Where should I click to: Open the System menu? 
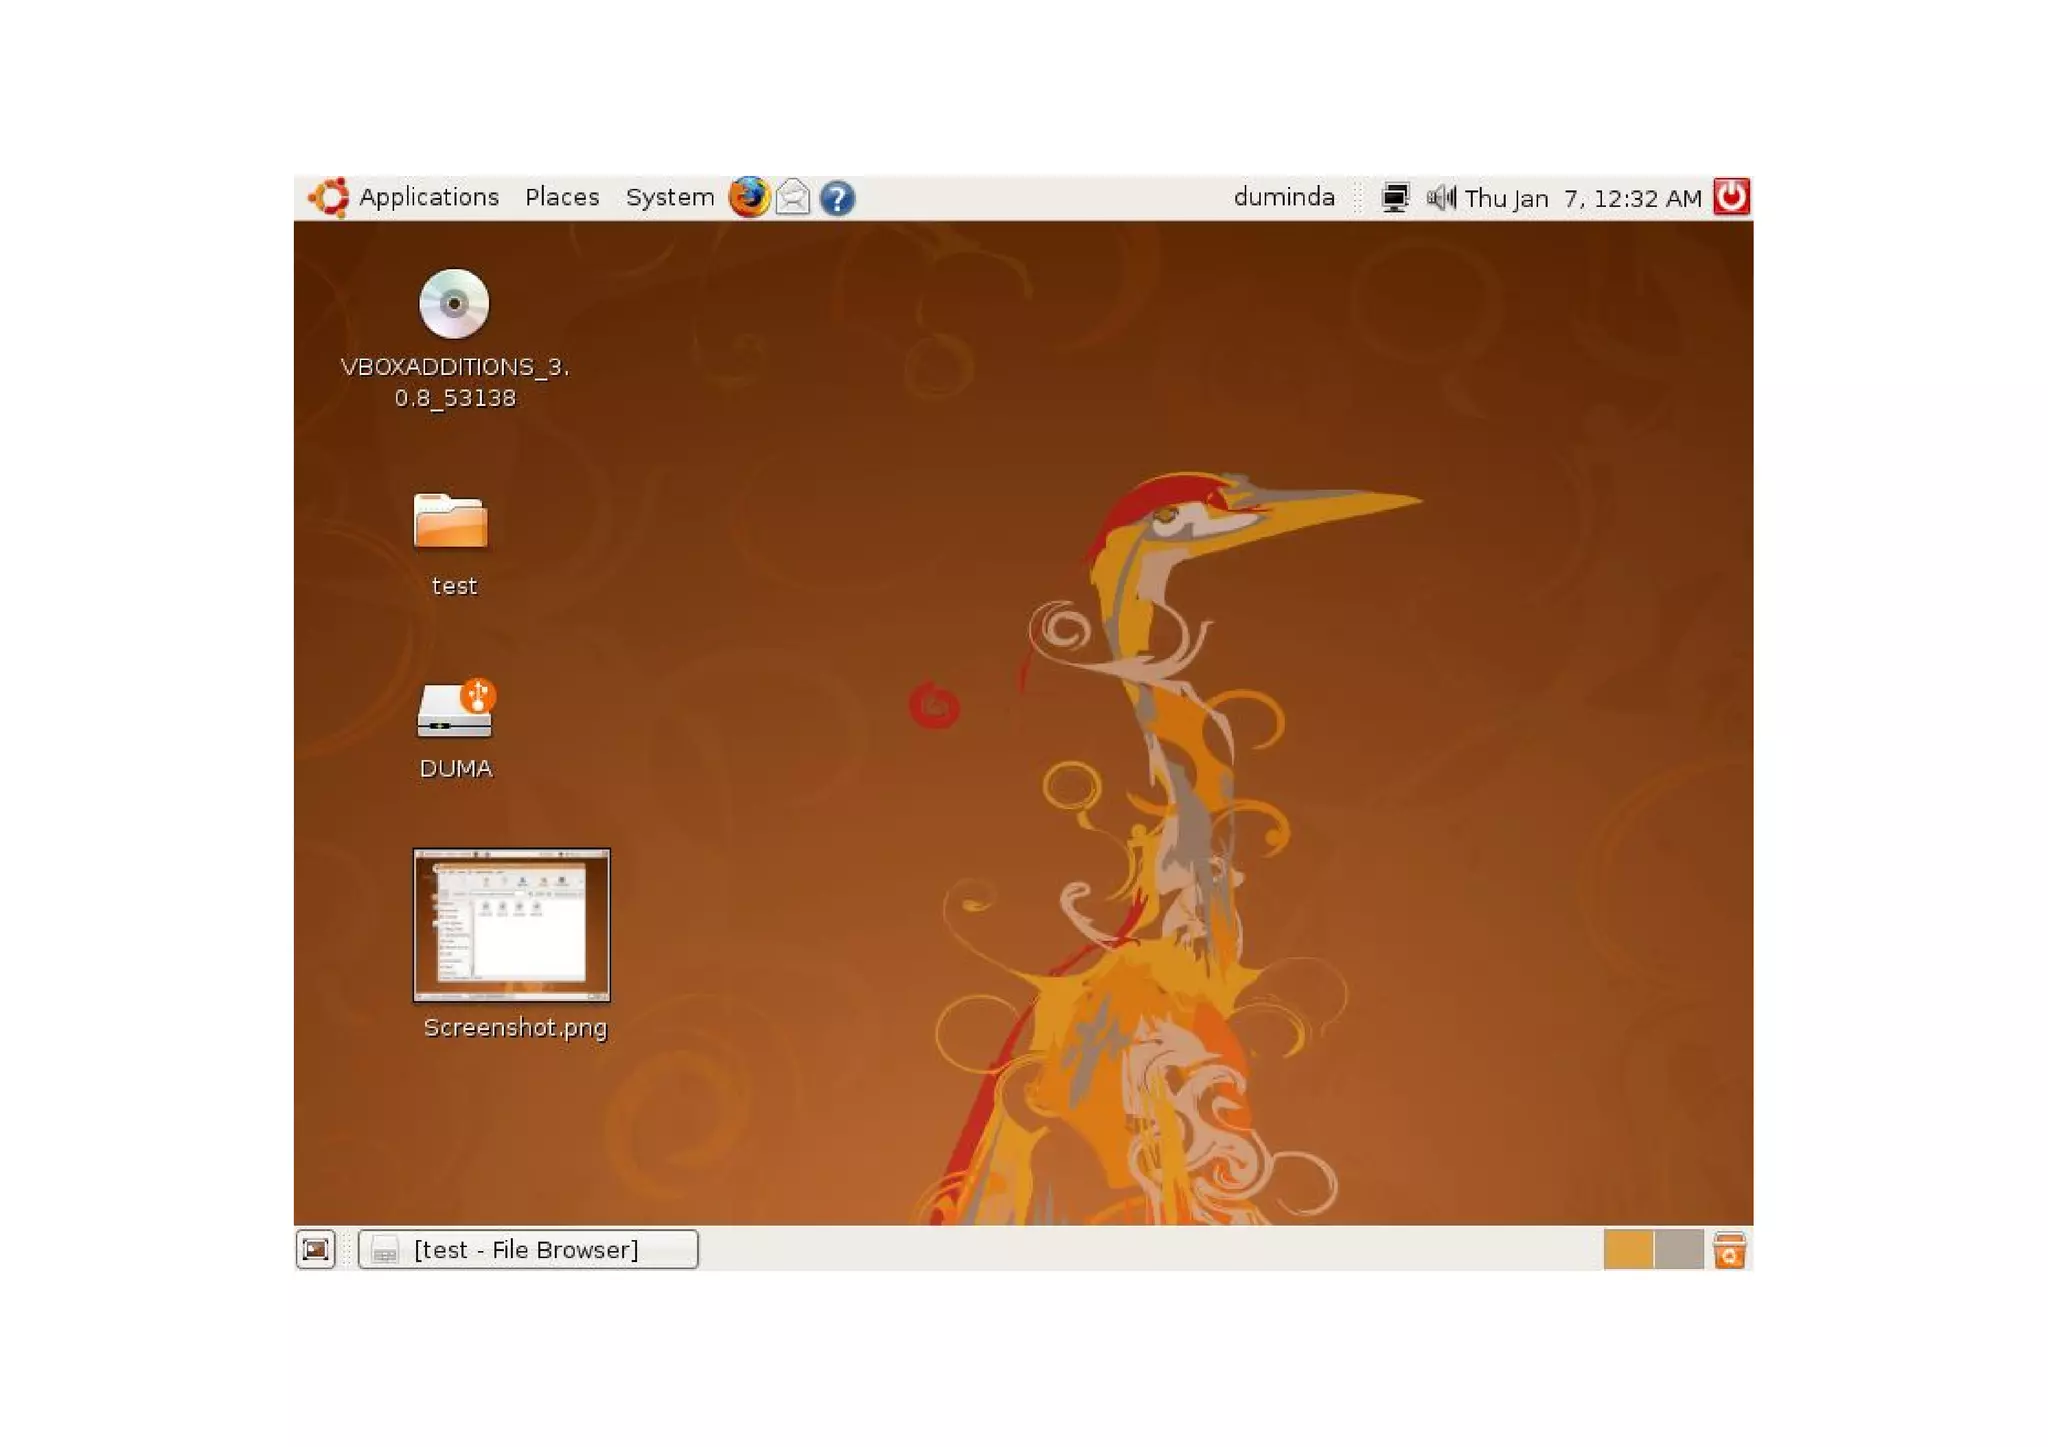669,197
